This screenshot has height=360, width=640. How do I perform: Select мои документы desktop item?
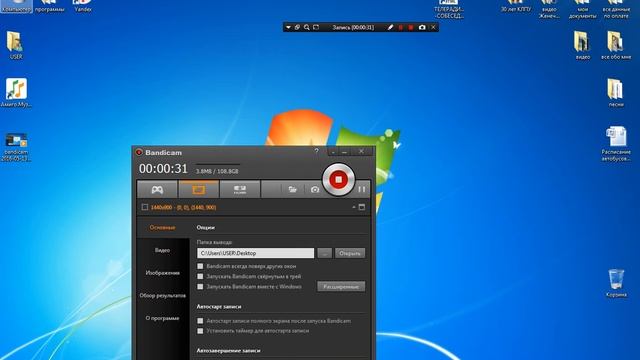coord(582,9)
